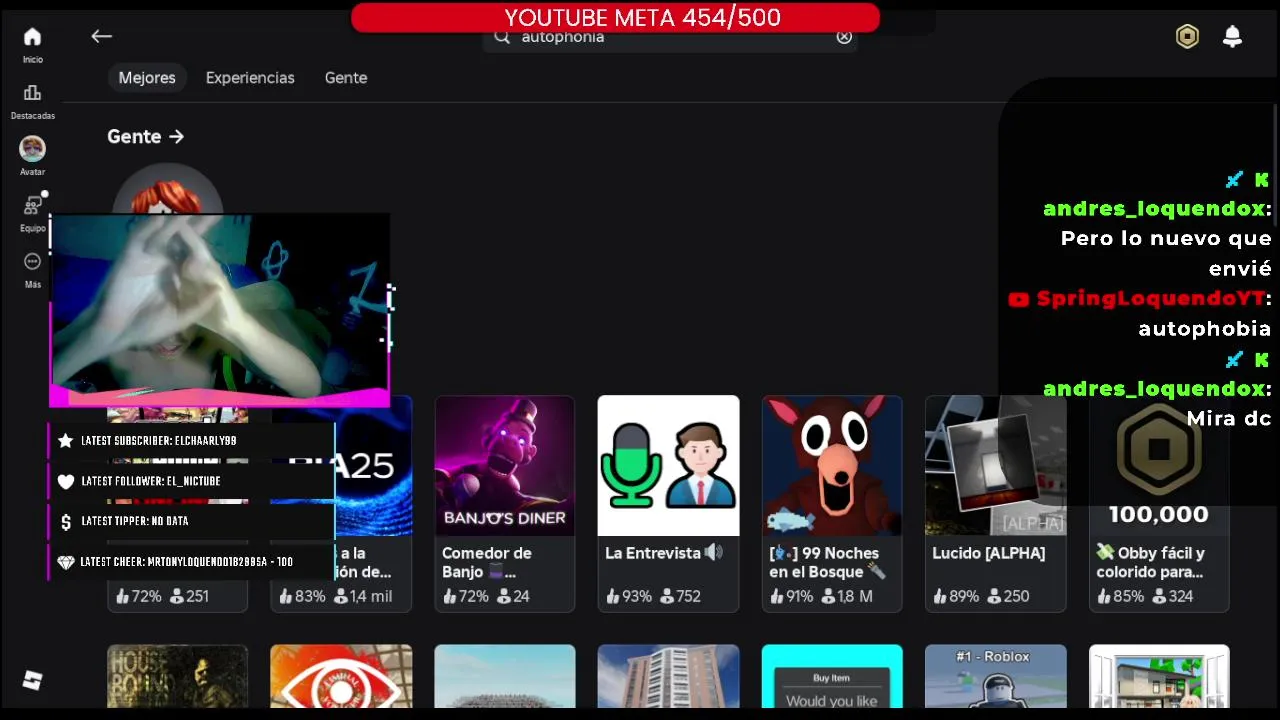Image resolution: width=1280 pixels, height=720 pixels.
Task: Open 100,000 Robux obby thumbnail
Action: 1159,466
